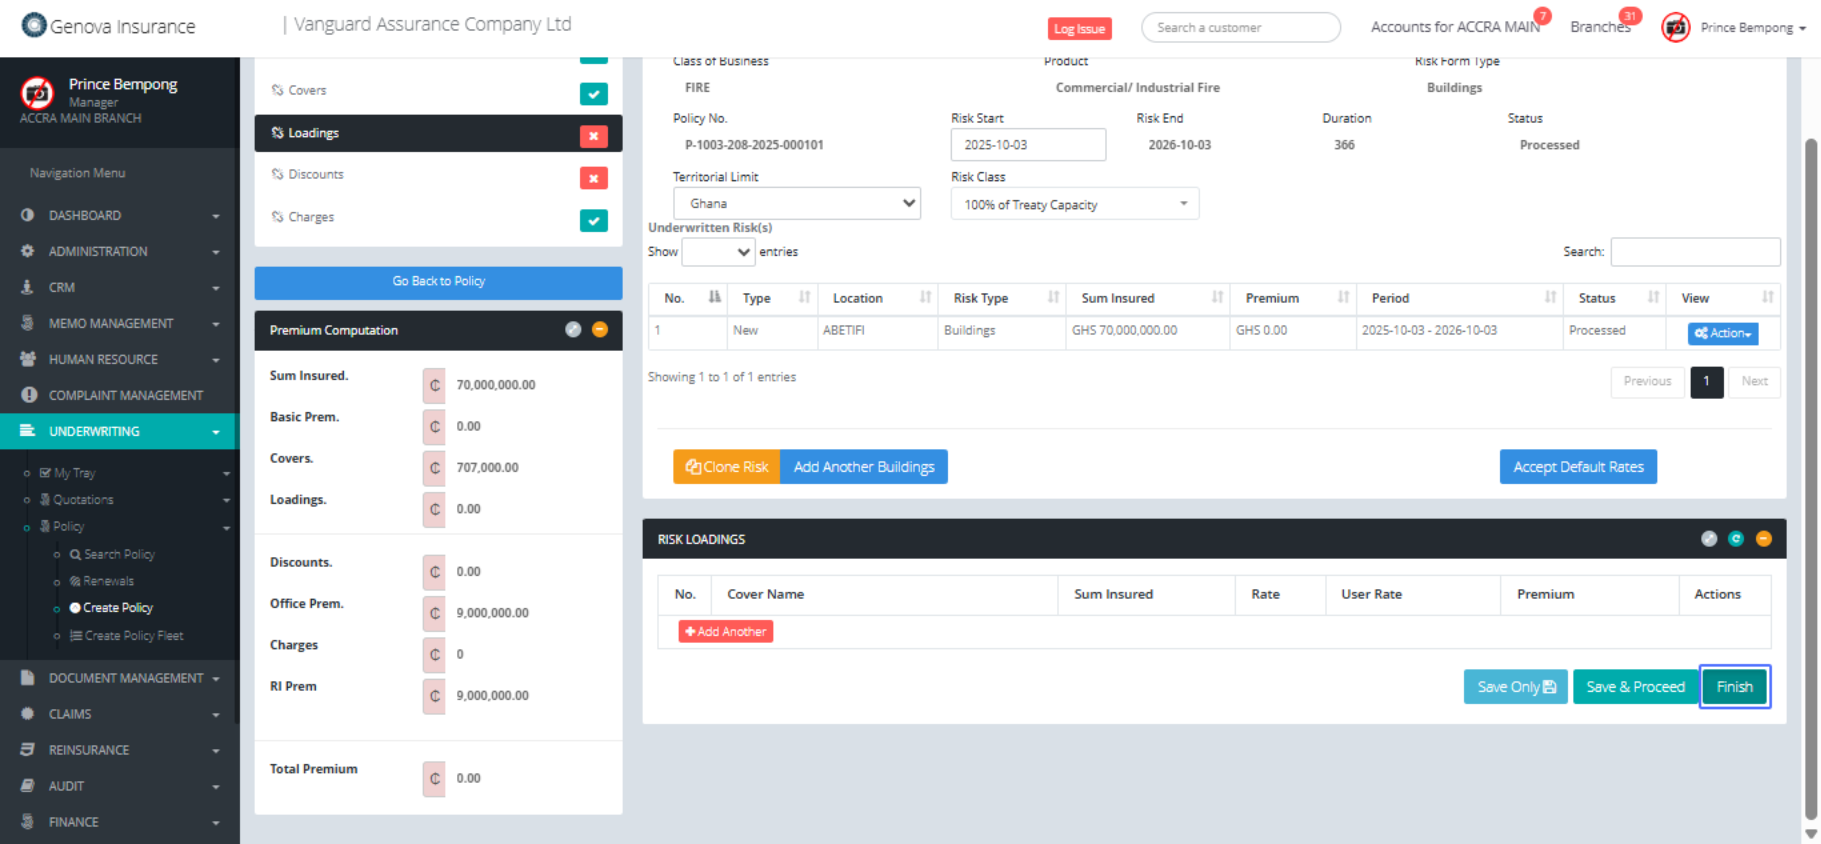The width and height of the screenshot is (1821, 844).
Task: Click the Search a customer field
Action: [1240, 28]
